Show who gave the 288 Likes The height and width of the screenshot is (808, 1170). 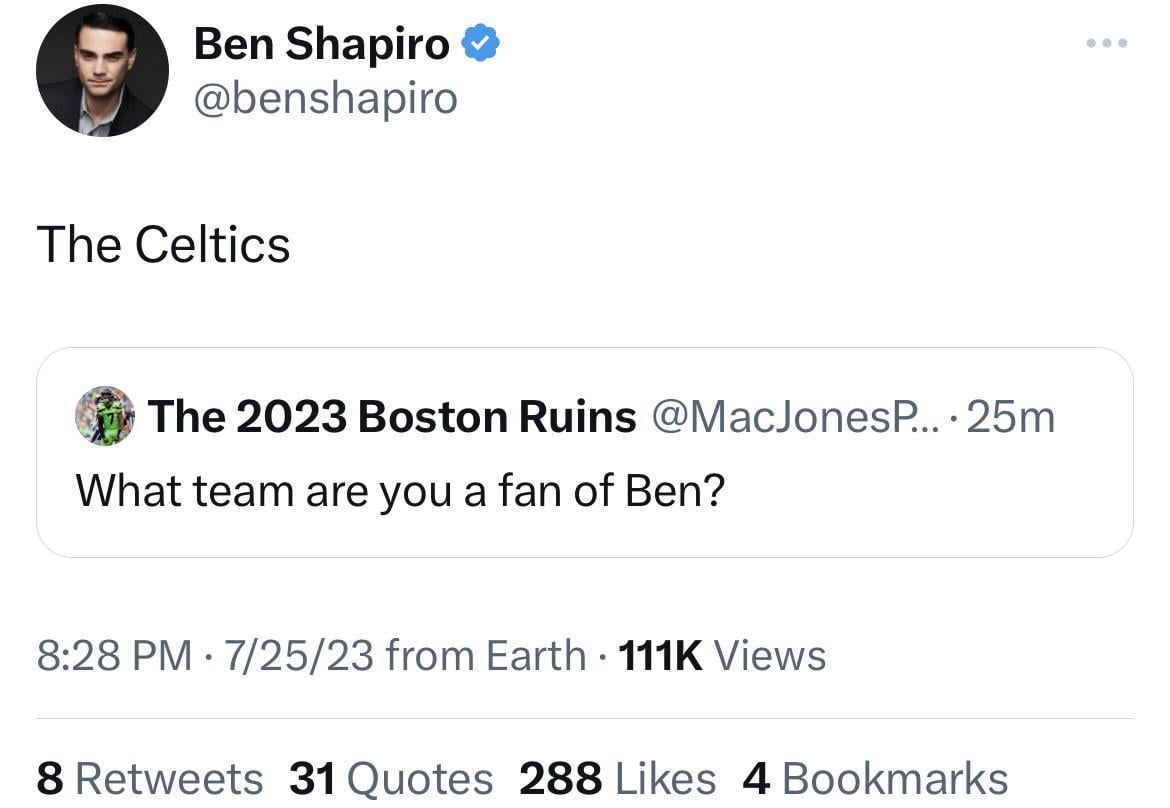coord(618,779)
